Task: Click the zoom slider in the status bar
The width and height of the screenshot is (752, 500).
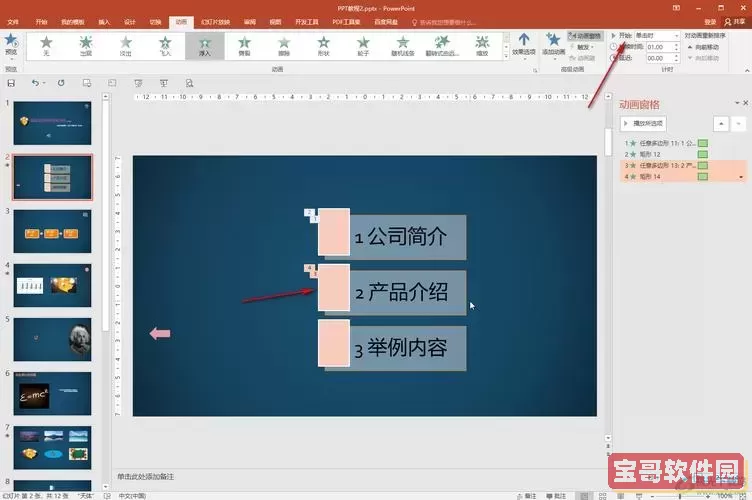Action: pos(680,496)
